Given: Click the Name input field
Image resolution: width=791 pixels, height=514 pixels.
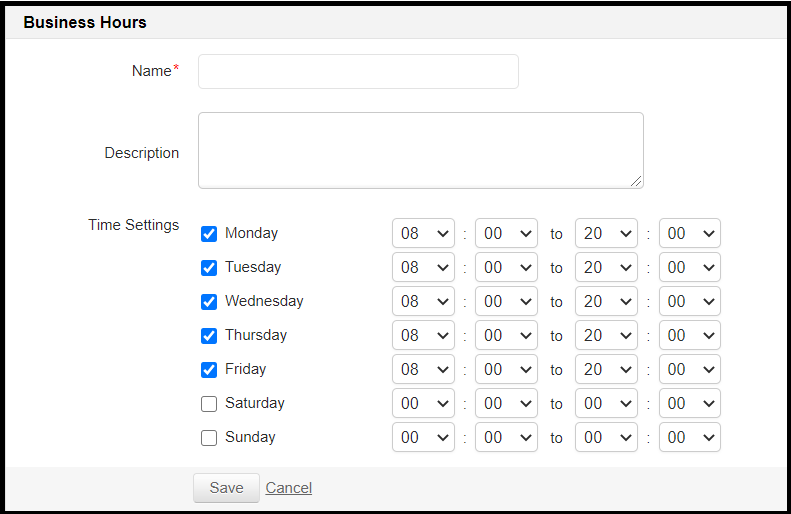Looking at the screenshot, I should tap(358, 72).
